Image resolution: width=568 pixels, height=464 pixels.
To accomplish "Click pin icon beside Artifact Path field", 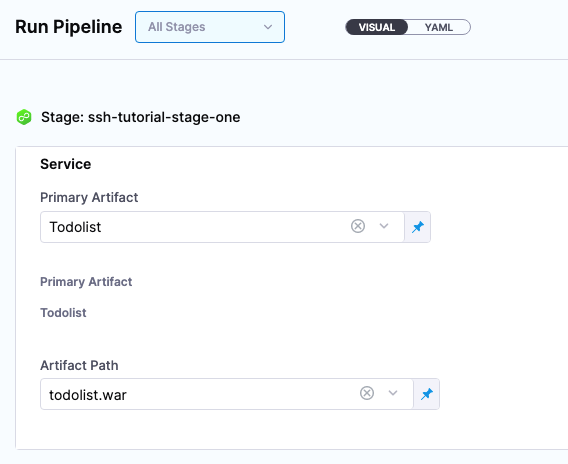I will pyautogui.click(x=427, y=394).
